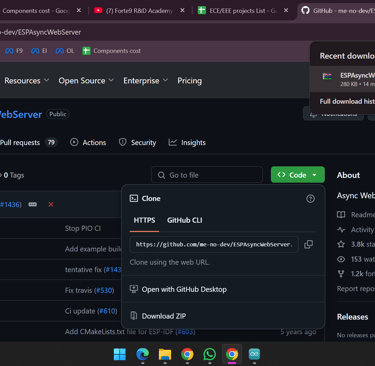The height and width of the screenshot is (366, 375).
Task: Open the Windows Start menu
Action: click(x=120, y=354)
